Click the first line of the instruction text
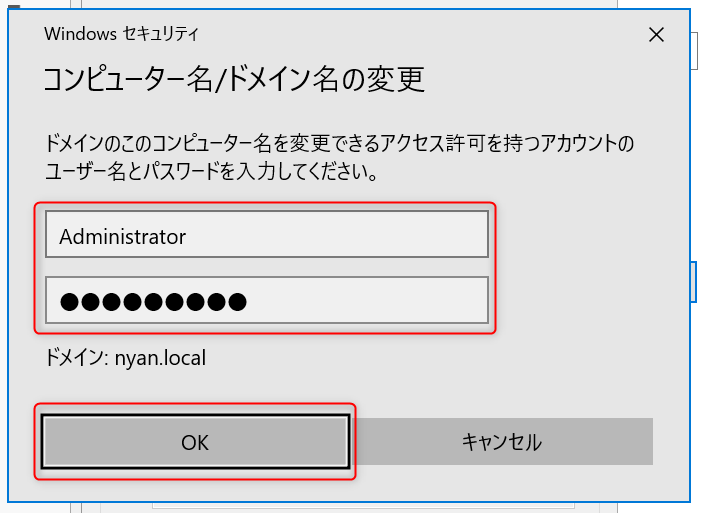Image resolution: width=701 pixels, height=513 pixels. 339,144
